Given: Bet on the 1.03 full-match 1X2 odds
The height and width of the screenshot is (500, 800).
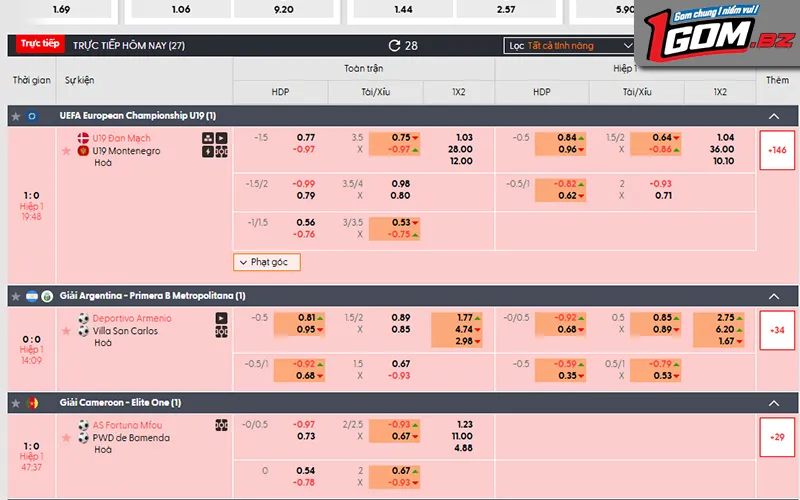Looking at the screenshot, I should tap(464, 138).
